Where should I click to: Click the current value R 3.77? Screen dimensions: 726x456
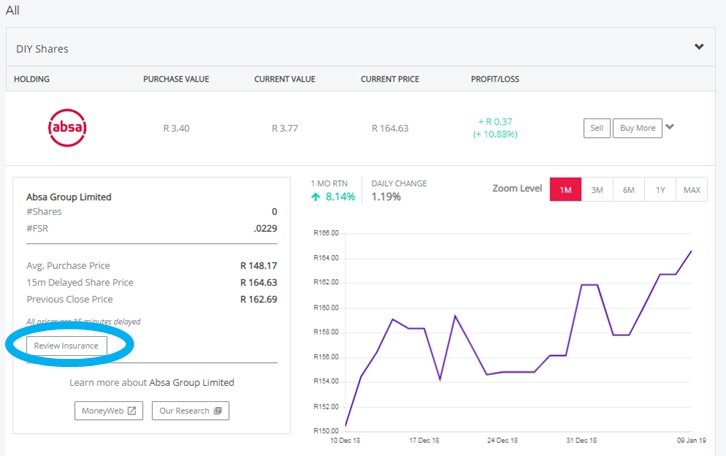coord(285,128)
